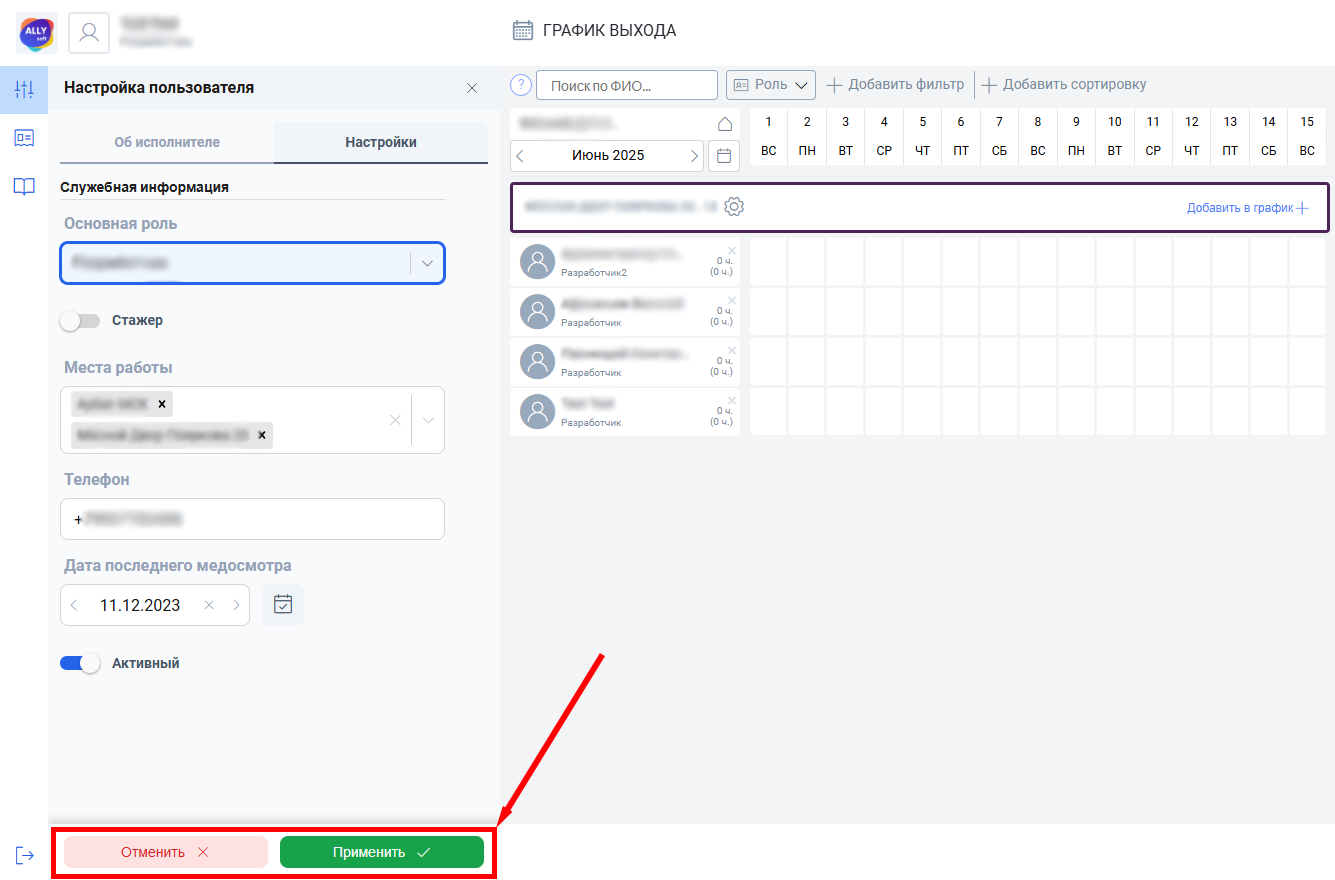Open the calendar picker next to Июнь 2025
This screenshot has height=880, width=1335.
pyautogui.click(x=724, y=156)
